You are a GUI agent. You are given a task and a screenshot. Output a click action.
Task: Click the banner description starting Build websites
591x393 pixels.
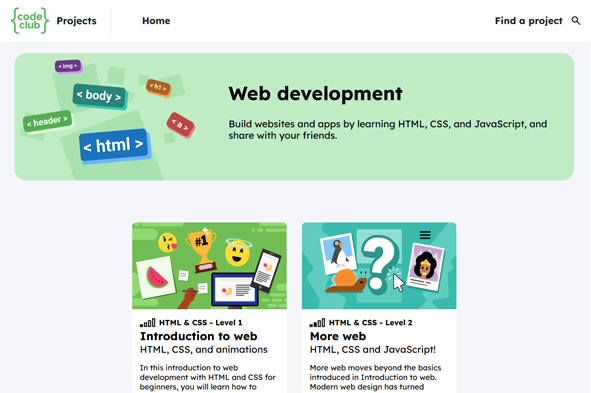[387, 130]
